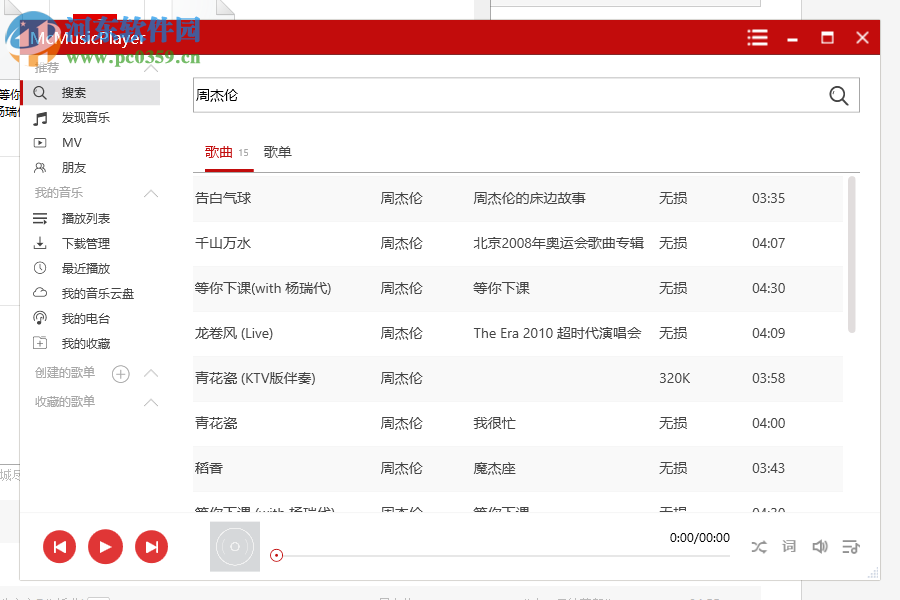Open the current playlist panel

coord(851,546)
